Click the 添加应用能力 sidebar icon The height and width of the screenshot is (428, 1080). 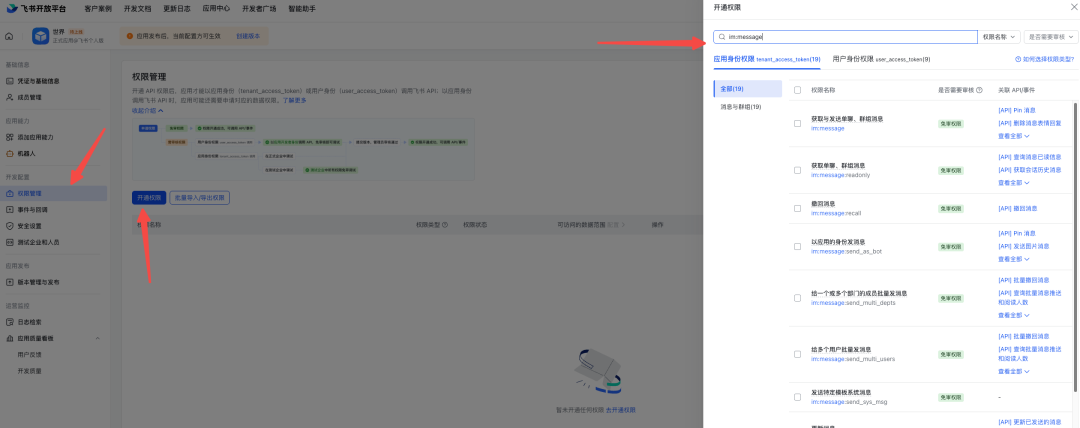10,137
